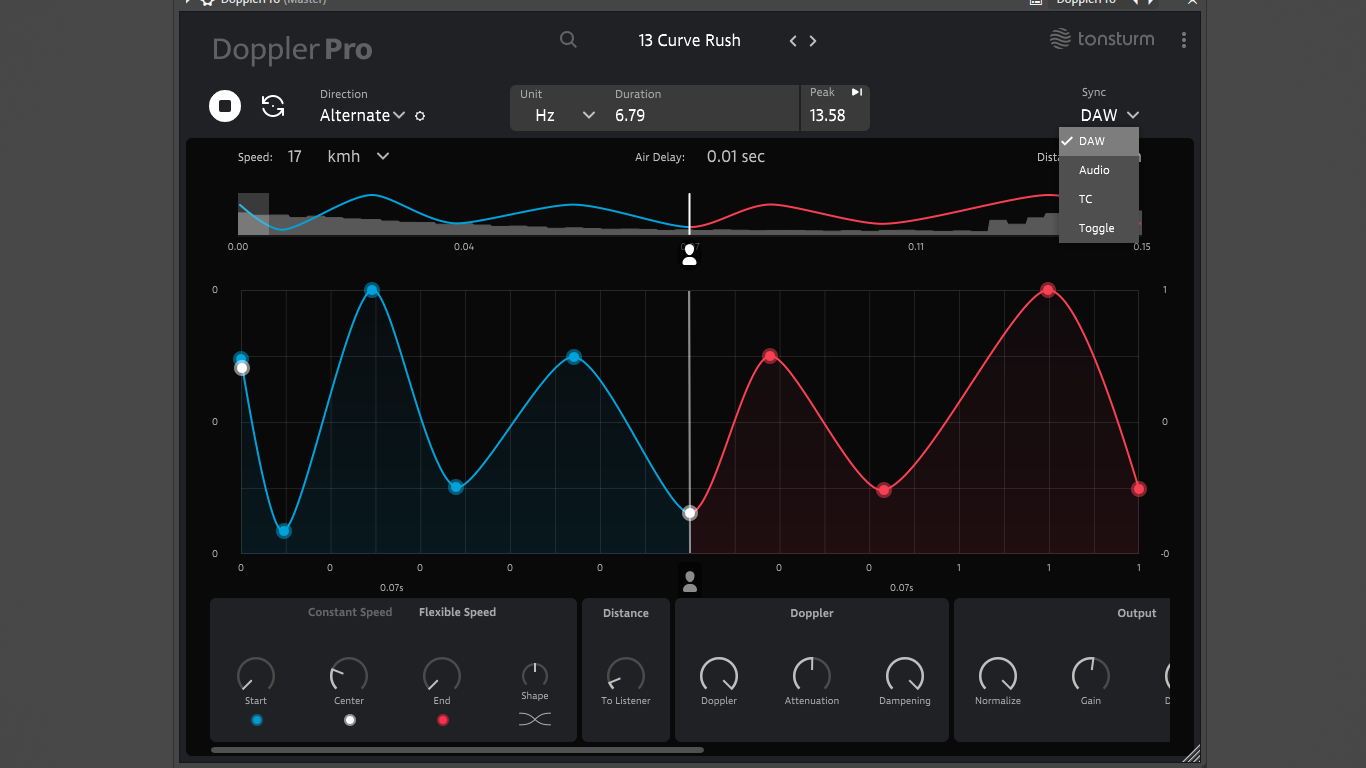This screenshot has width=1366, height=768.
Task: Click the jump-to-peak icon
Action: coord(857,92)
